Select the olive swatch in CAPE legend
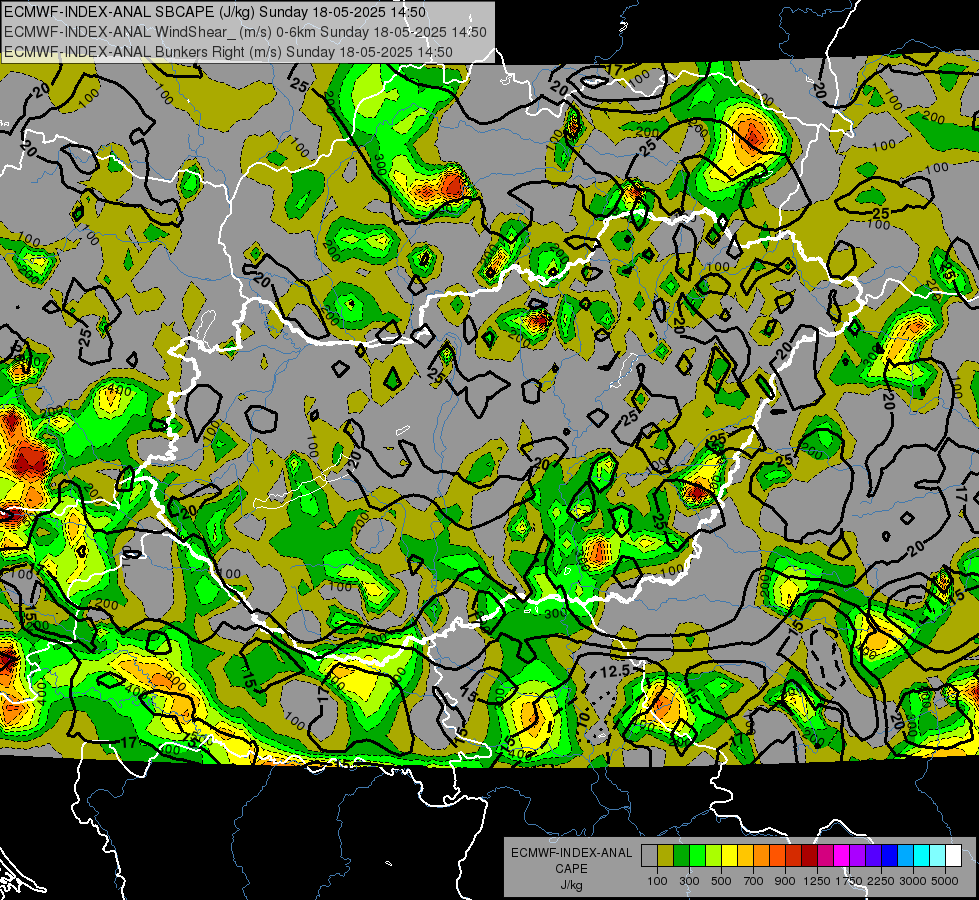The width and height of the screenshot is (979, 900). [665, 855]
